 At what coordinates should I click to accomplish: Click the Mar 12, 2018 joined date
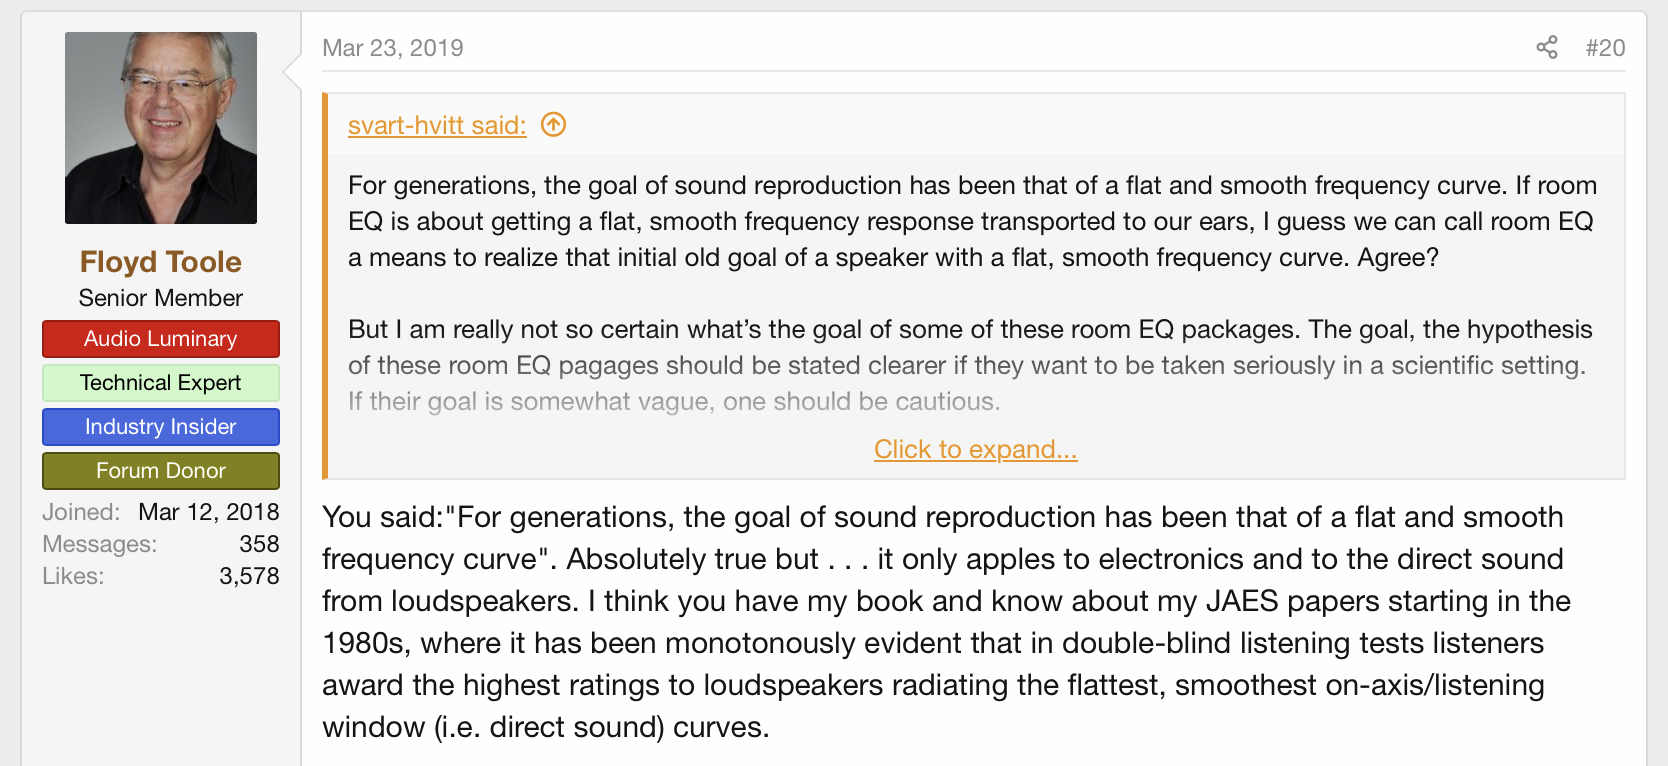[x=208, y=512]
